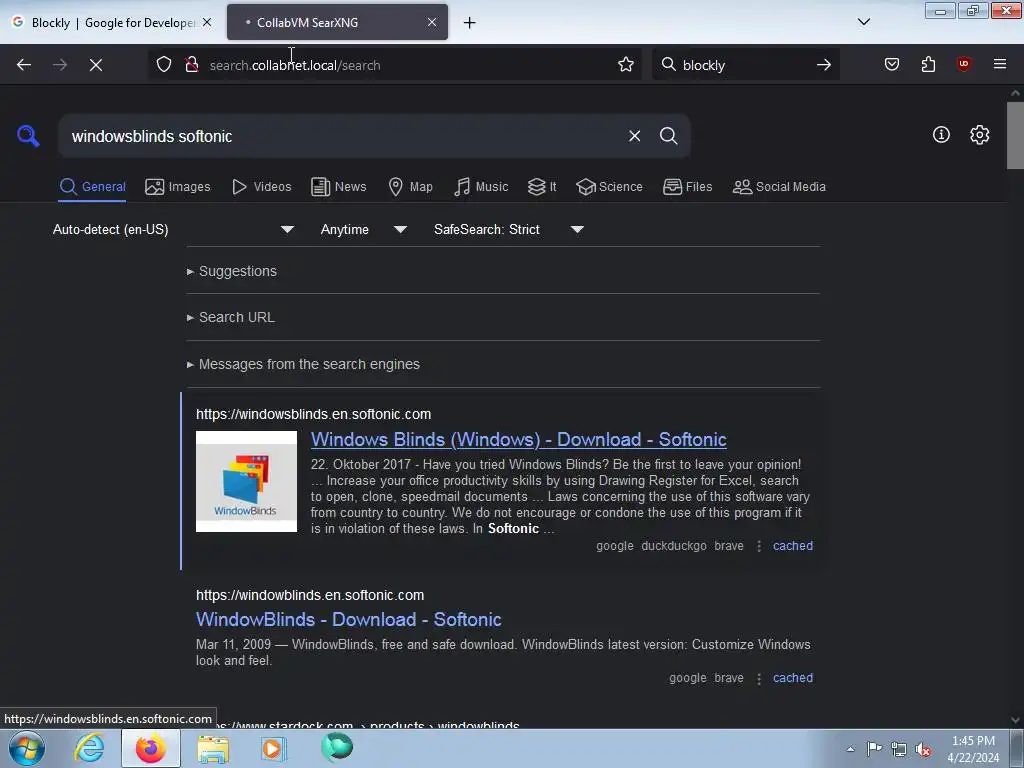Open the uBlock Origin extension icon
The height and width of the screenshot is (768, 1024).
[x=963, y=64]
